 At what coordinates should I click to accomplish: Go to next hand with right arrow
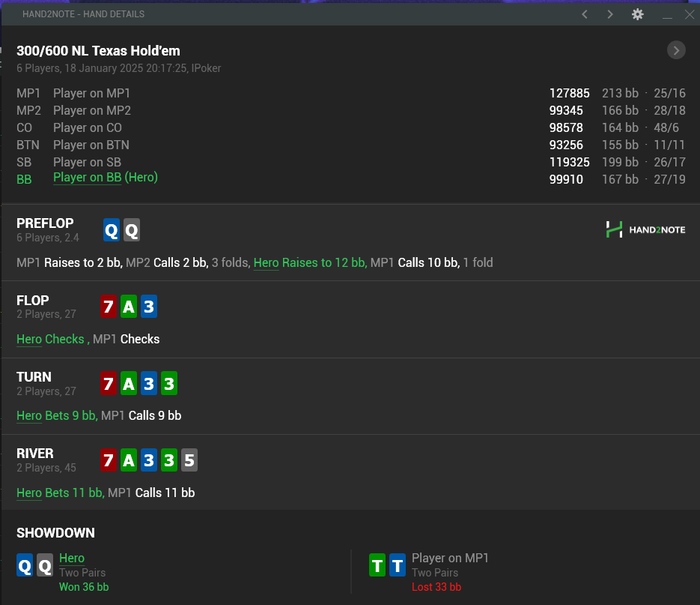[x=610, y=14]
